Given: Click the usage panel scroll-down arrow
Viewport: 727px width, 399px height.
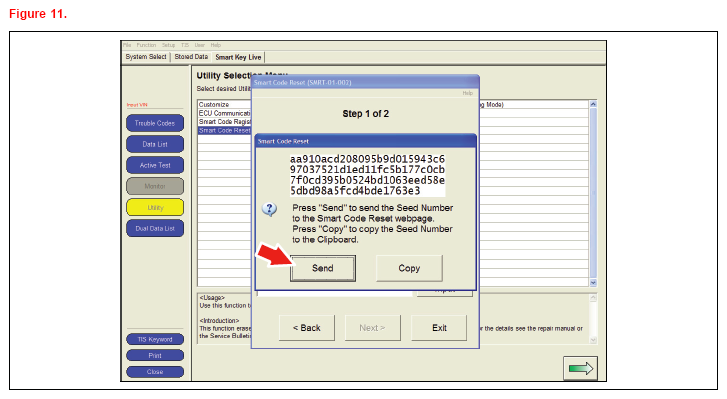Looking at the screenshot, I should tap(593, 340).
